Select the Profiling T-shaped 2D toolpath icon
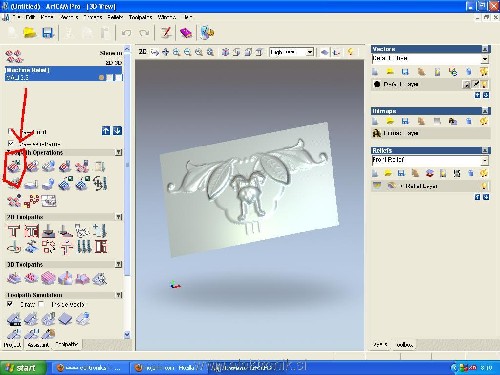The image size is (500, 375). tap(14, 231)
